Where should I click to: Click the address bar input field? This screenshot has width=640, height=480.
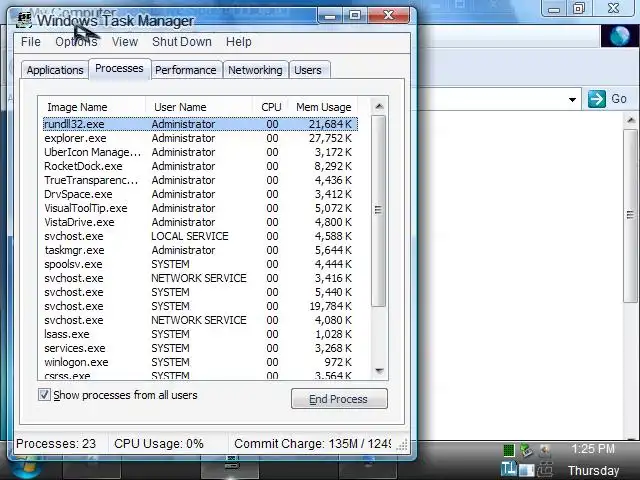(492, 99)
